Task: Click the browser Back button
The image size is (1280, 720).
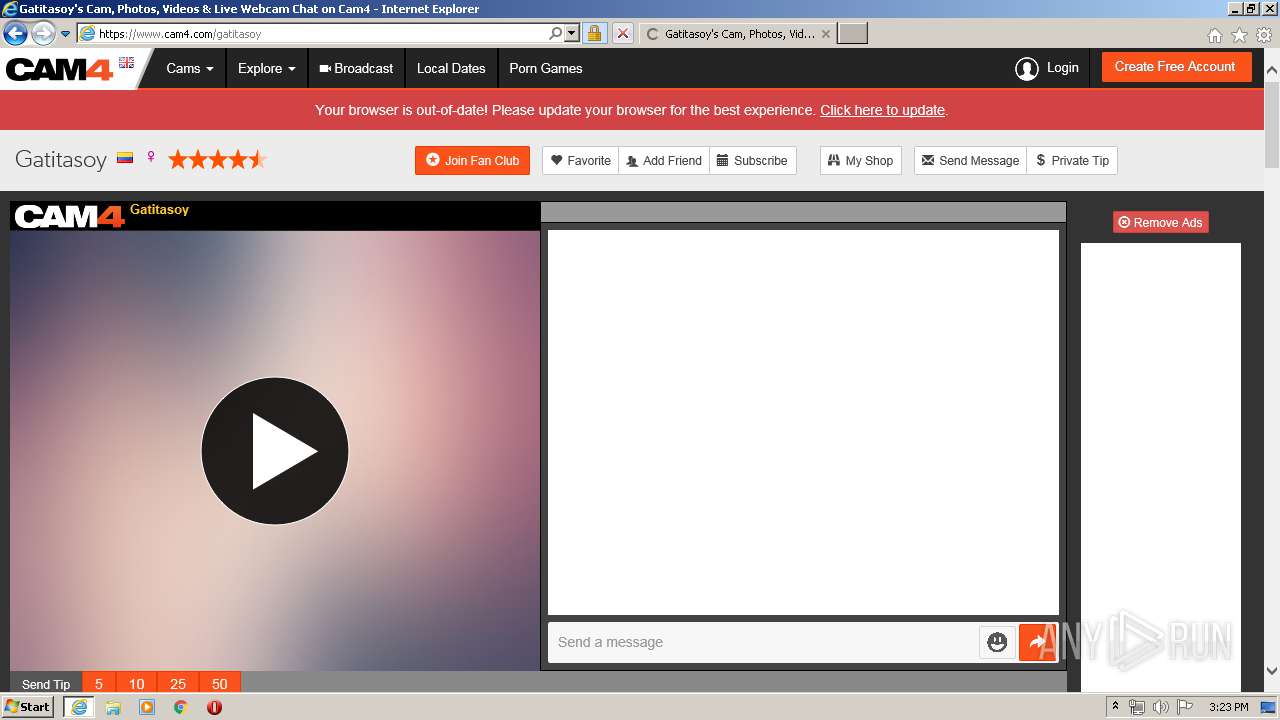Action: coord(15,34)
